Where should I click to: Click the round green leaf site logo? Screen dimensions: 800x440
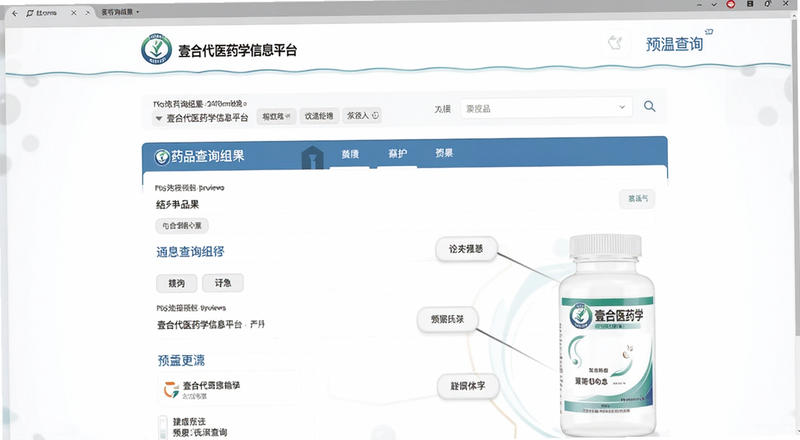click(x=156, y=49)
